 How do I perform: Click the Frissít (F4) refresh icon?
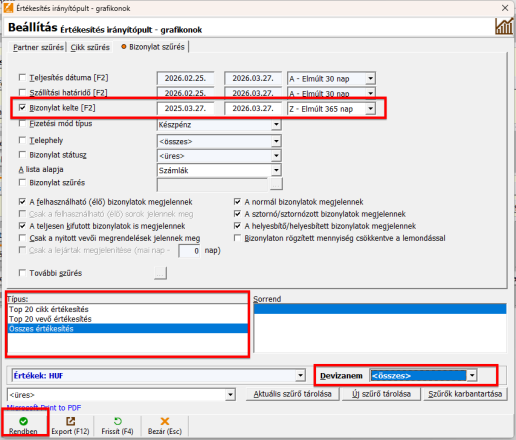click(x=118, y=421)
